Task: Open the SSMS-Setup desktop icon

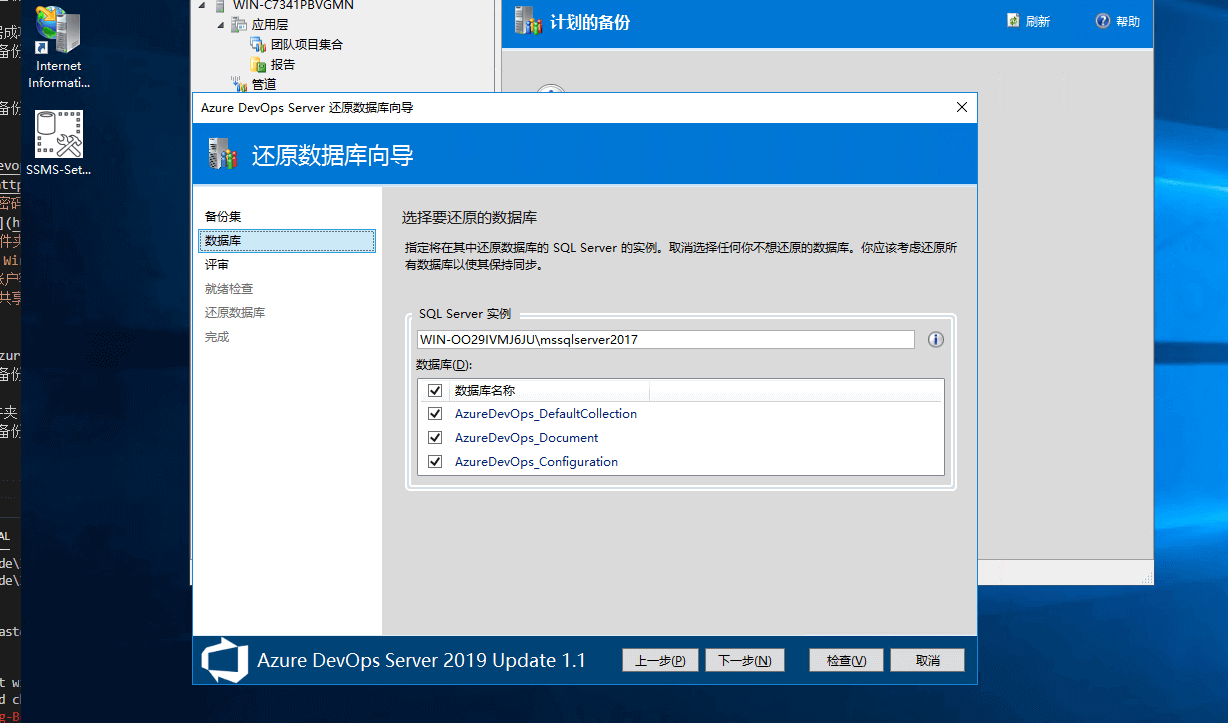Action: (58, 134)
